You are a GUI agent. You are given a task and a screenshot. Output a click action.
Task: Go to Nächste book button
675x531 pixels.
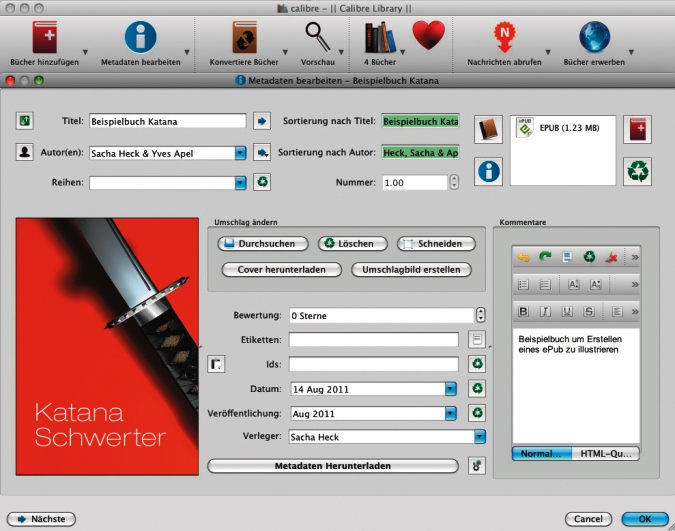[x=41, y=519]
